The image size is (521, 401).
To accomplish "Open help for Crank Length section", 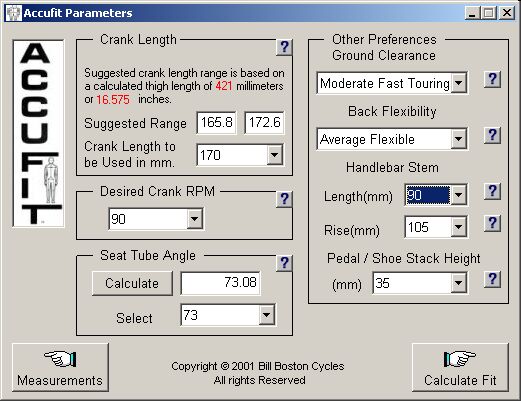I will 284,47.
